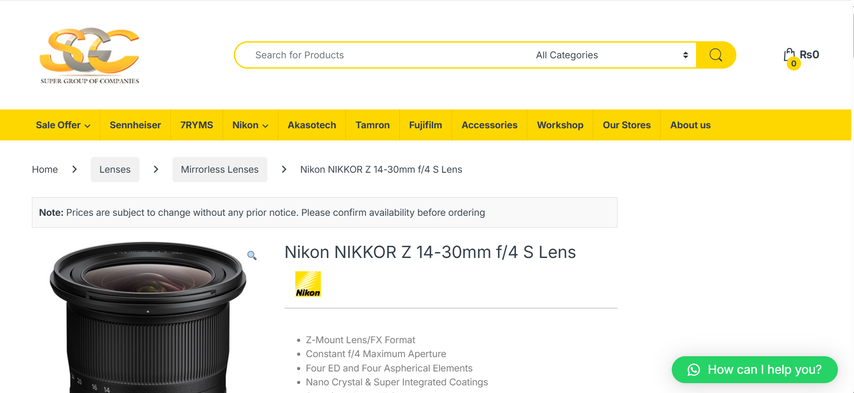Image resolution: width=854 pixels, height=393 pixels.
Task: Click the WhatsApp icon in help button
Action: pyautogui.click(x=693, y=370)
